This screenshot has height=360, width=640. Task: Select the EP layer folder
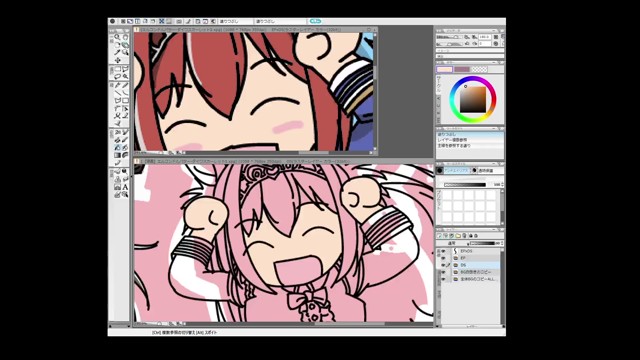[476, 258]
